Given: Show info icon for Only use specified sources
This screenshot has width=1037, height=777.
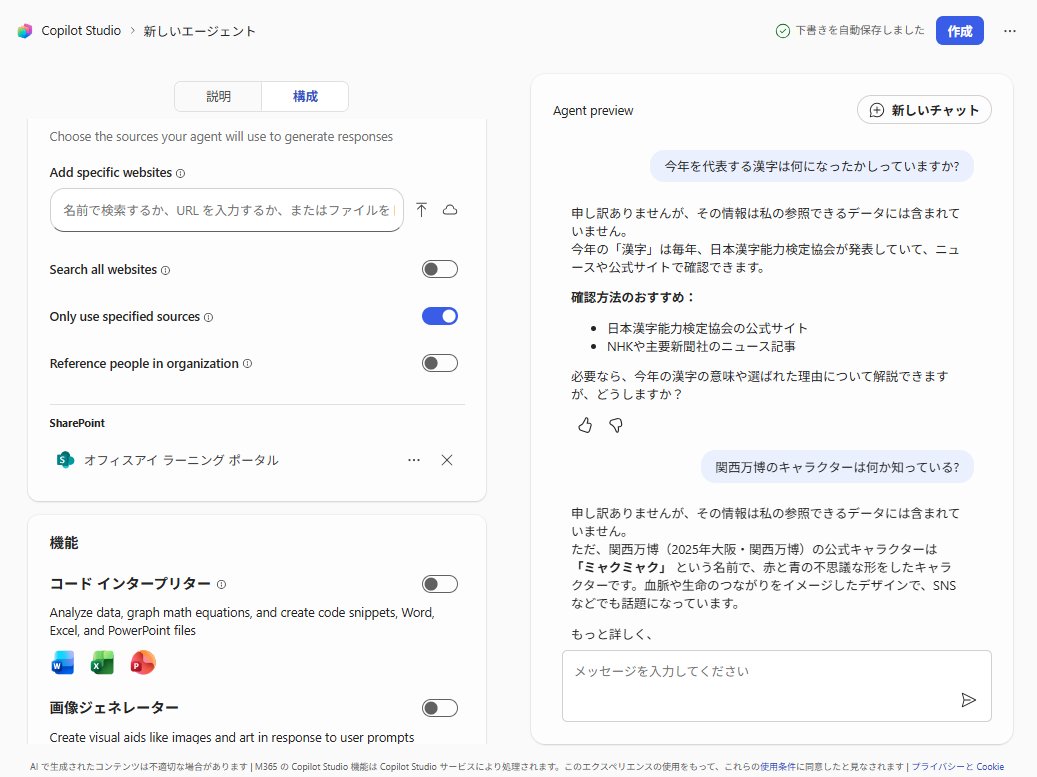Looking at the screenshot, I should [x=208, y=317].
